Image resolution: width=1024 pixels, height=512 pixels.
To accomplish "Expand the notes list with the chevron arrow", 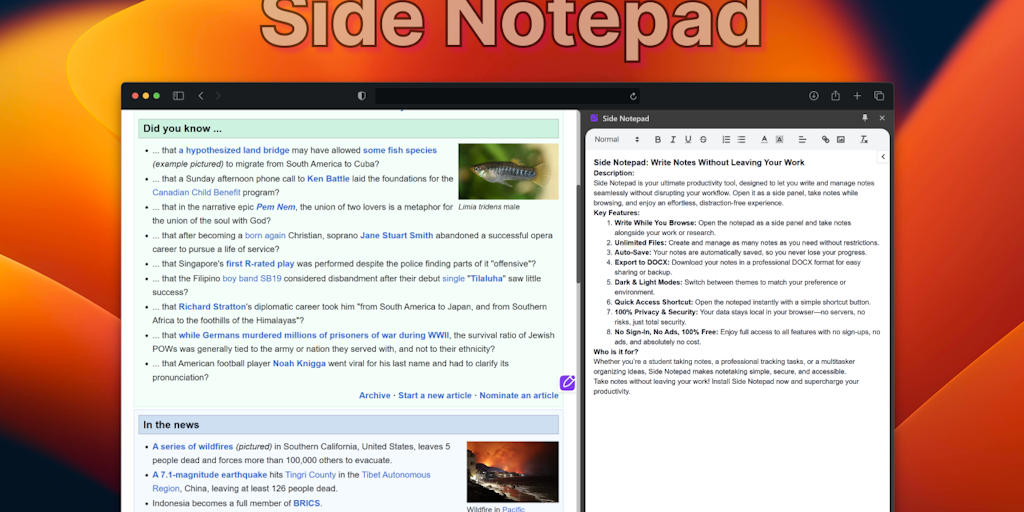I will [883, 157].
